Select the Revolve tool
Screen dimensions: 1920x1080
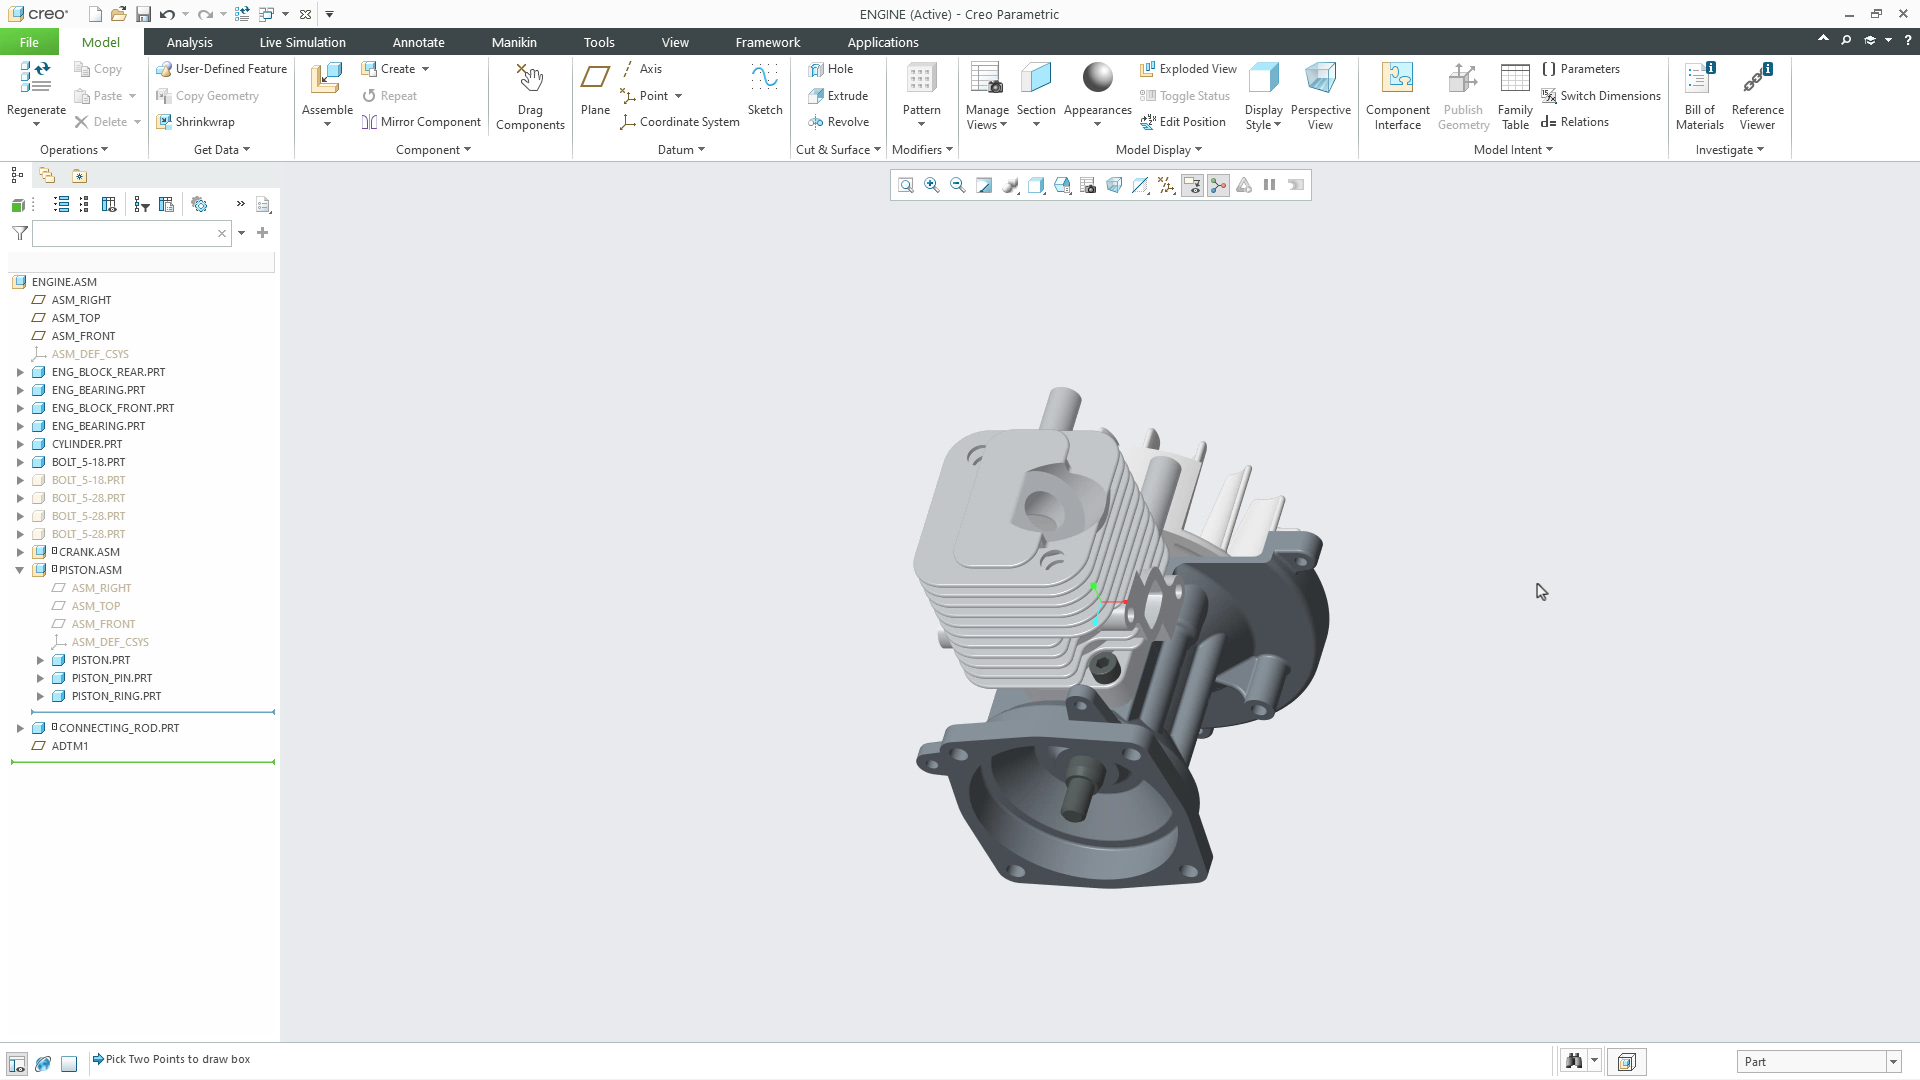(838, 122)
